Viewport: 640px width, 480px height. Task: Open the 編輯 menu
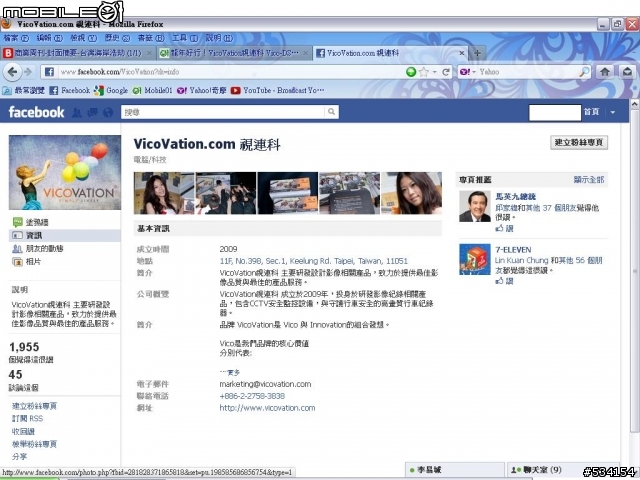pos(49,38)
